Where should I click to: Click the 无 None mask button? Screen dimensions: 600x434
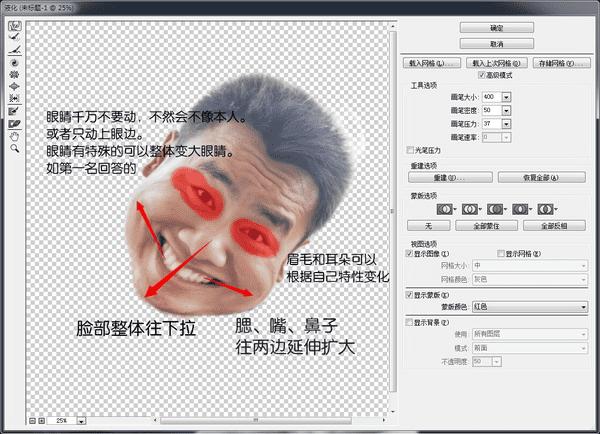click(x=428, y=226)
